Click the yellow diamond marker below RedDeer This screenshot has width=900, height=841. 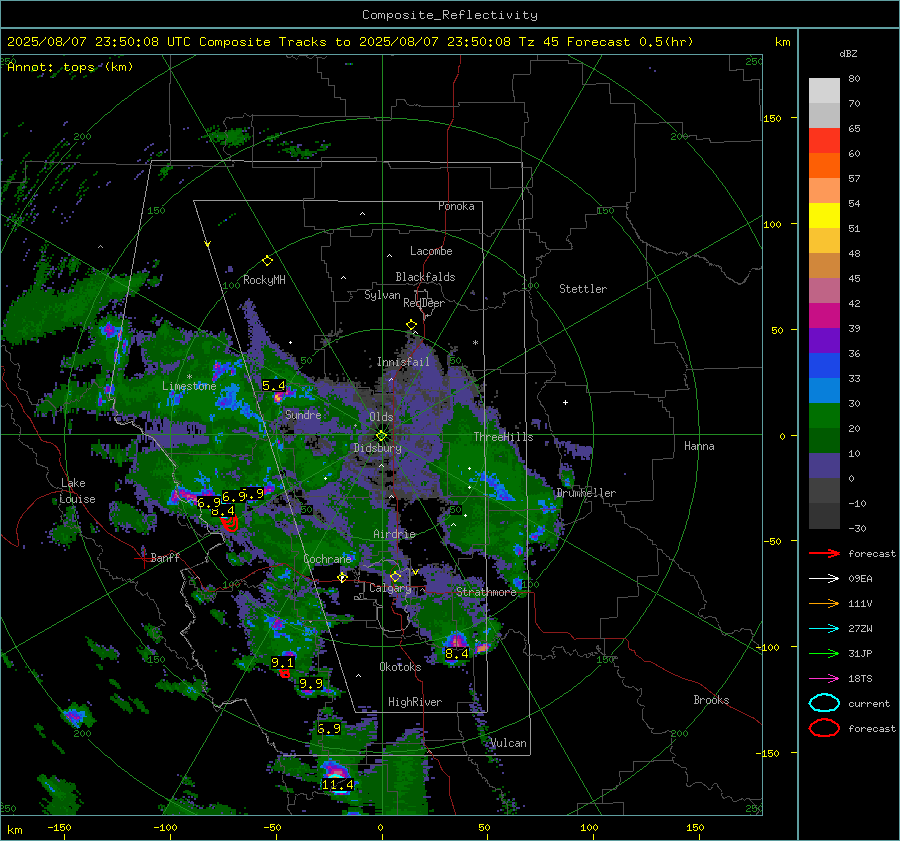point(411,325)
